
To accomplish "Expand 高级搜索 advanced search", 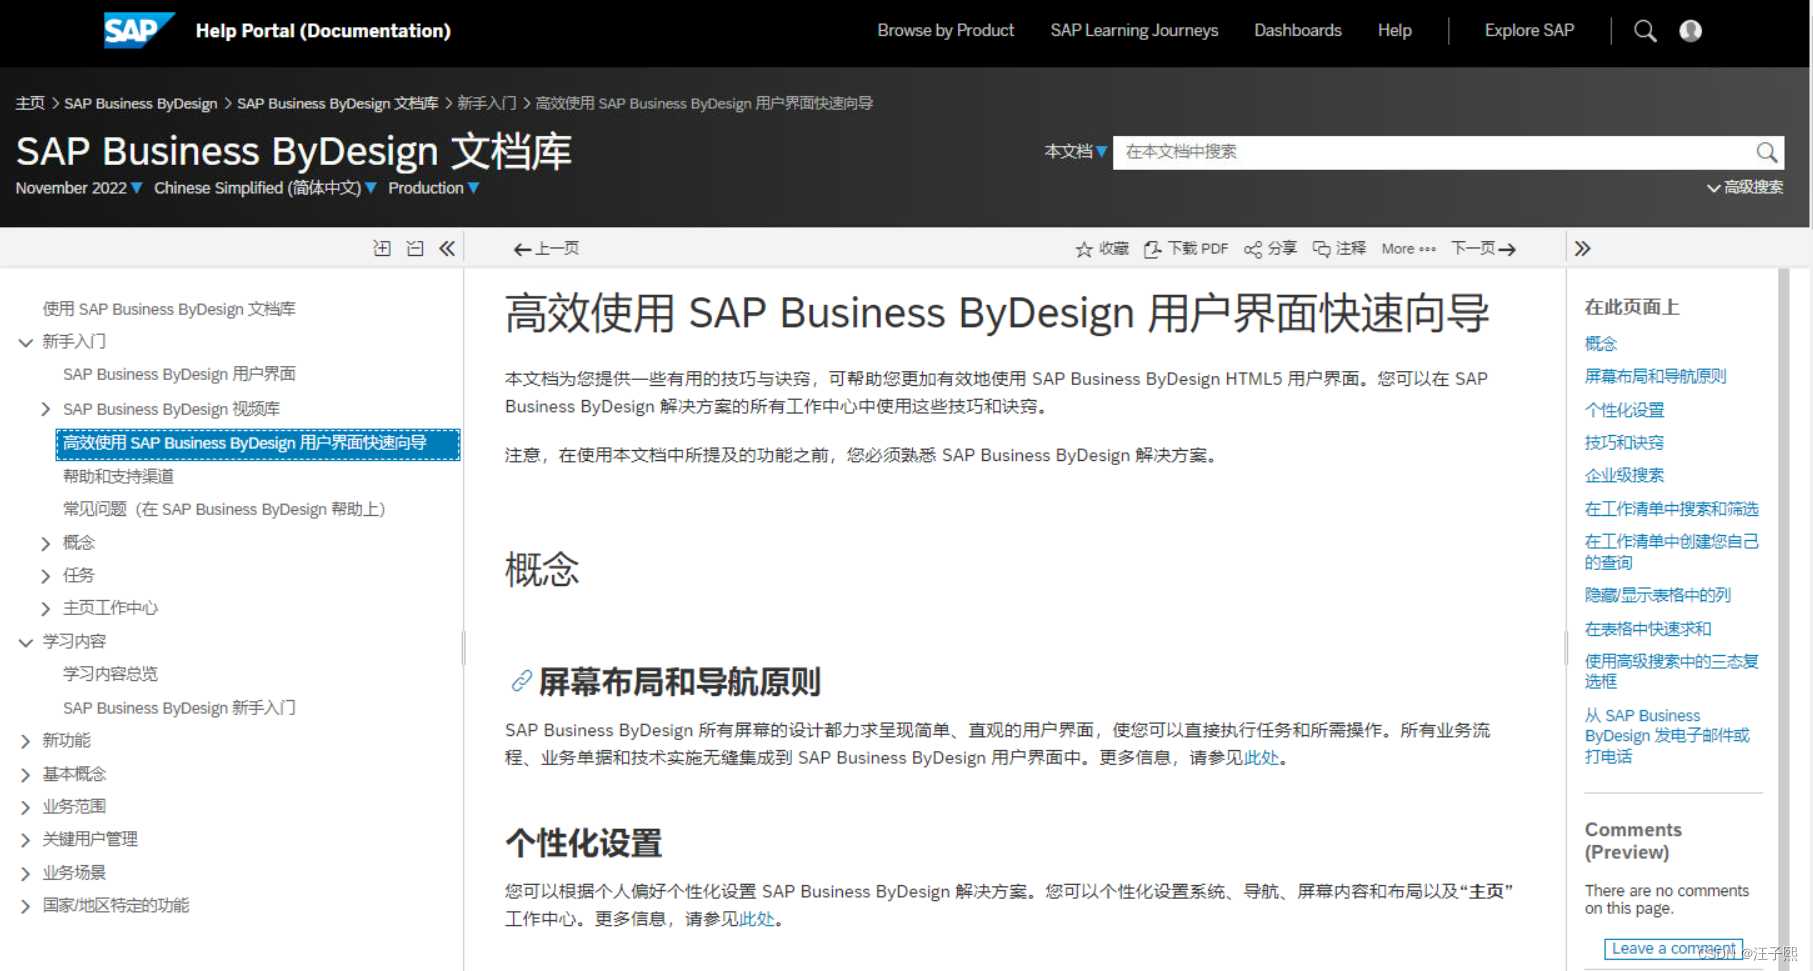I will 1745,187.
